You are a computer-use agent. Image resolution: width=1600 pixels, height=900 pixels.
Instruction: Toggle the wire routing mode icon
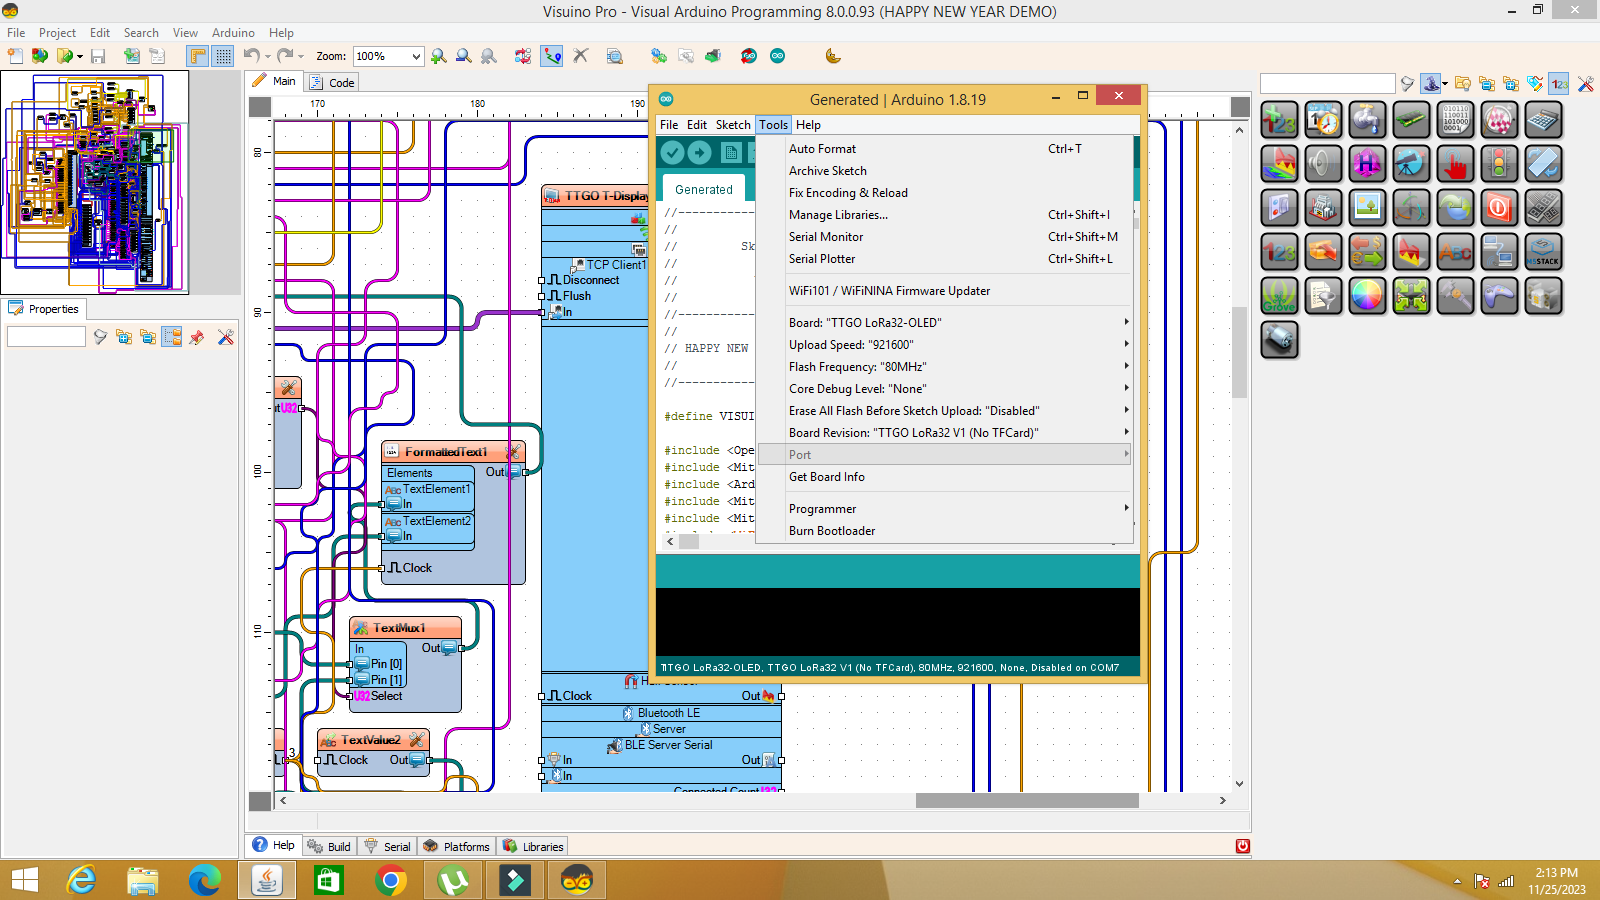coord(551,56)
